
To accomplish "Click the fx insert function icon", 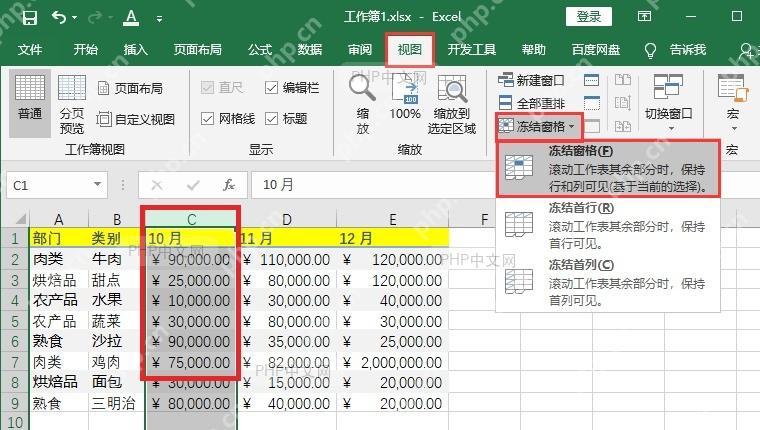I will coord(229,185).
